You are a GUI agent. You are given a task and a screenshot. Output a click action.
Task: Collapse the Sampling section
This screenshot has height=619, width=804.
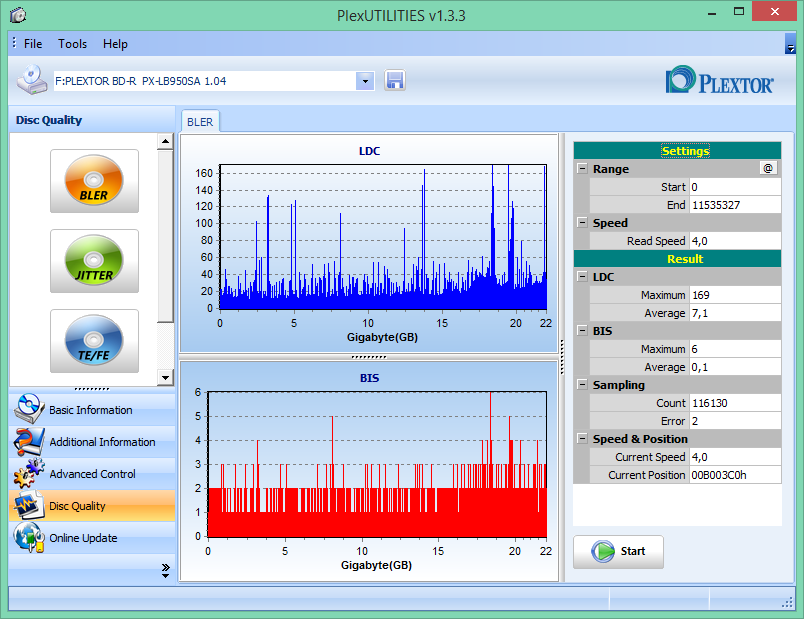click(582, 385)
